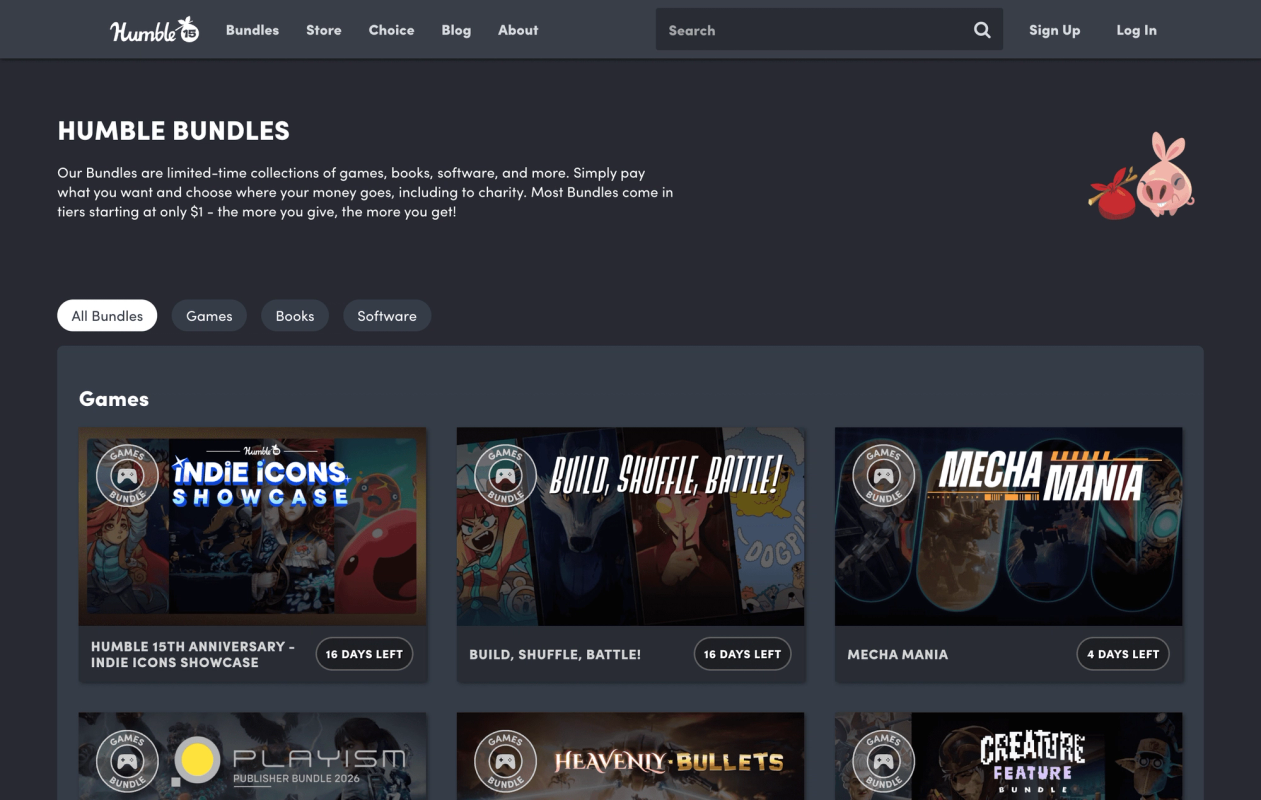This screenshot has height=800, width=1261.
Task: Open the Build, Shuffle, Battle! bundle thumbnail
Action: [x=631, y=527]
